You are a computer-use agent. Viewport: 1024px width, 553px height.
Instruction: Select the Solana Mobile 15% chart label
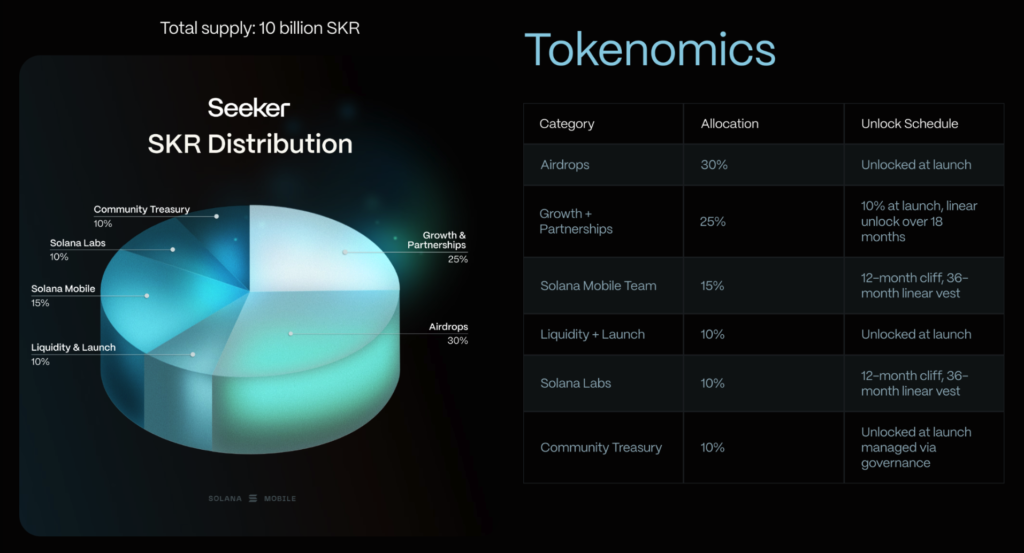pyautogui.click(x=63, y=296)
